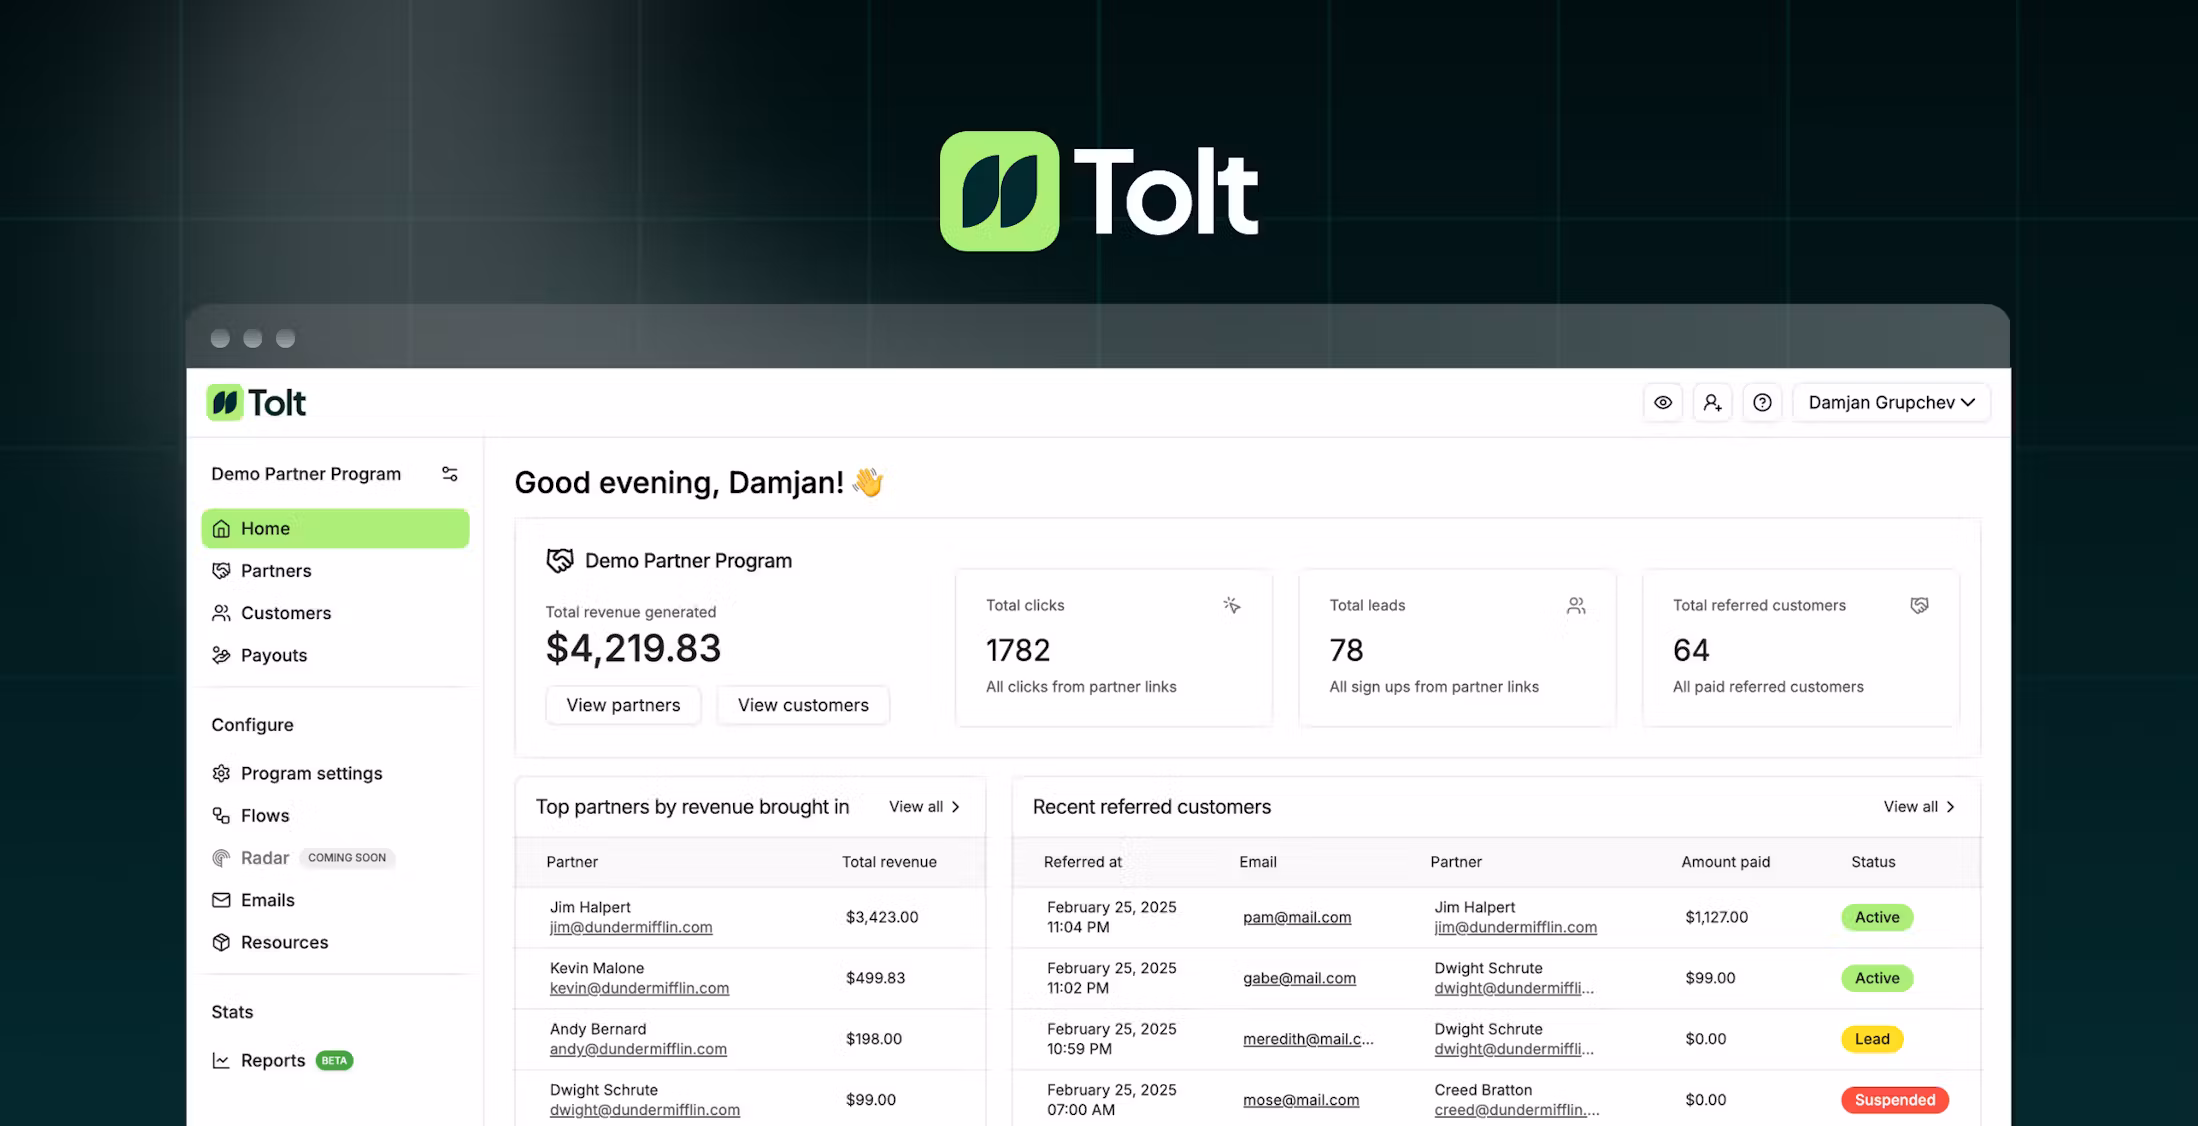Image resolution: width=2198 pixels, height=1126 pixels.
Task: Click the eye preview icon in header
Action: (x=1662, y=402)
